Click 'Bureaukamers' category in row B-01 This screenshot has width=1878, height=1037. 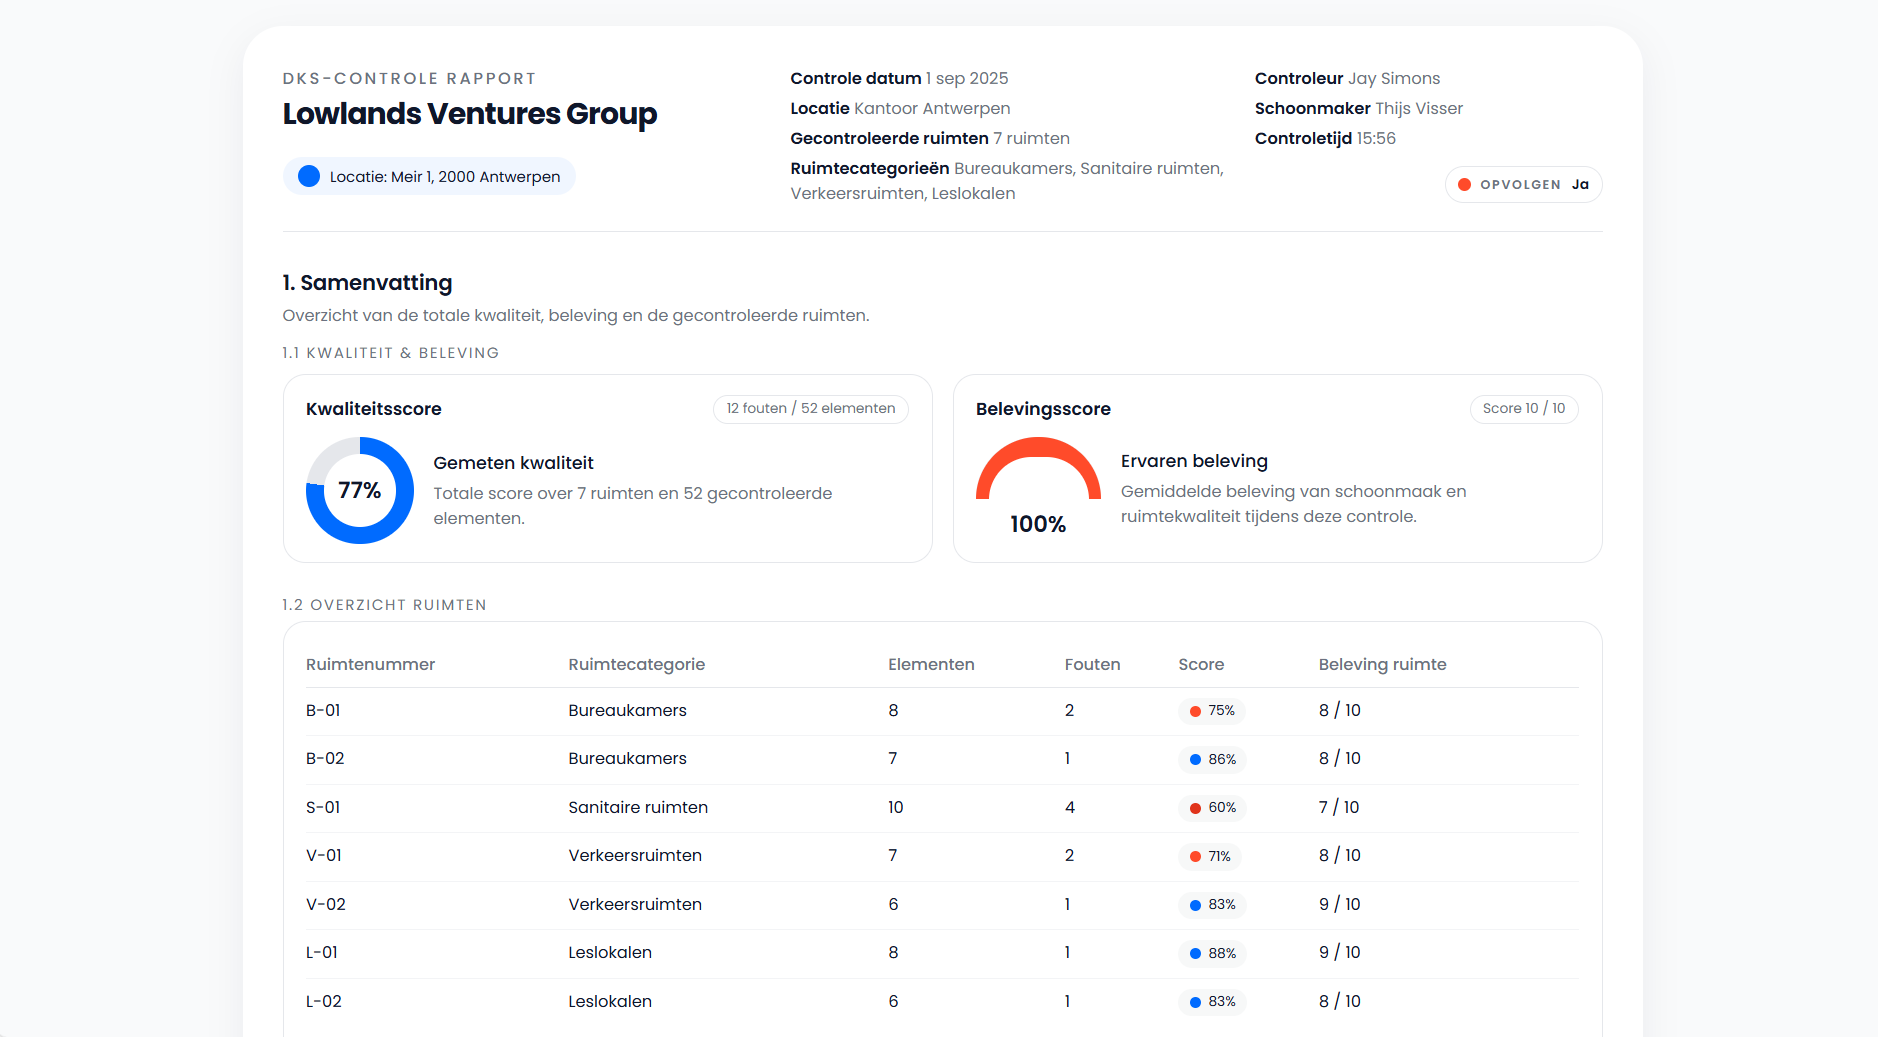pos(627,711)
